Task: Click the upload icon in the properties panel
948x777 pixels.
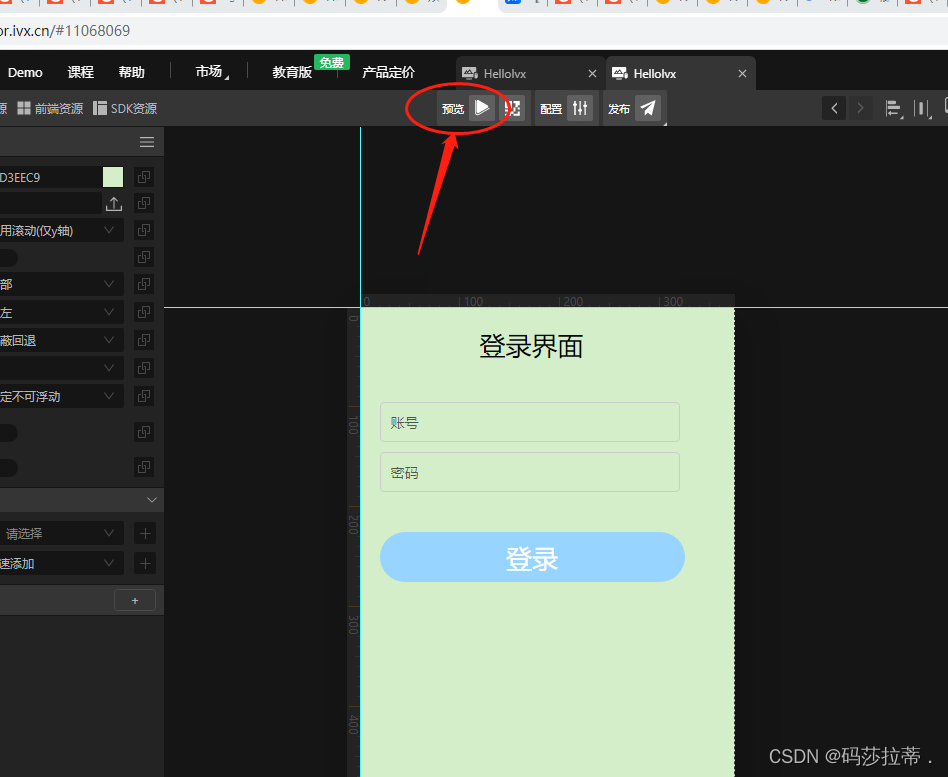Action: tap(113, 203)
